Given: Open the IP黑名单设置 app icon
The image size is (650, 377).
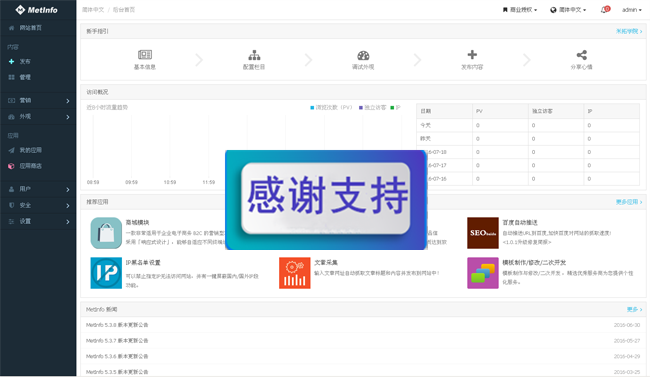Looking at the screenshot, I should pos(106,273).
